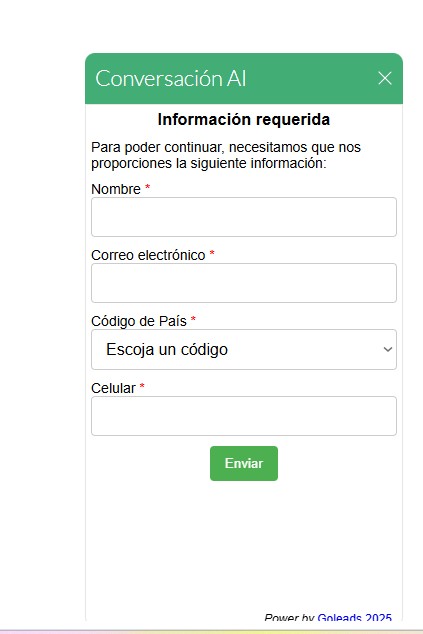423x634 pixels.
Task: Select the Celular input box
Action: [x=244, y=416]
